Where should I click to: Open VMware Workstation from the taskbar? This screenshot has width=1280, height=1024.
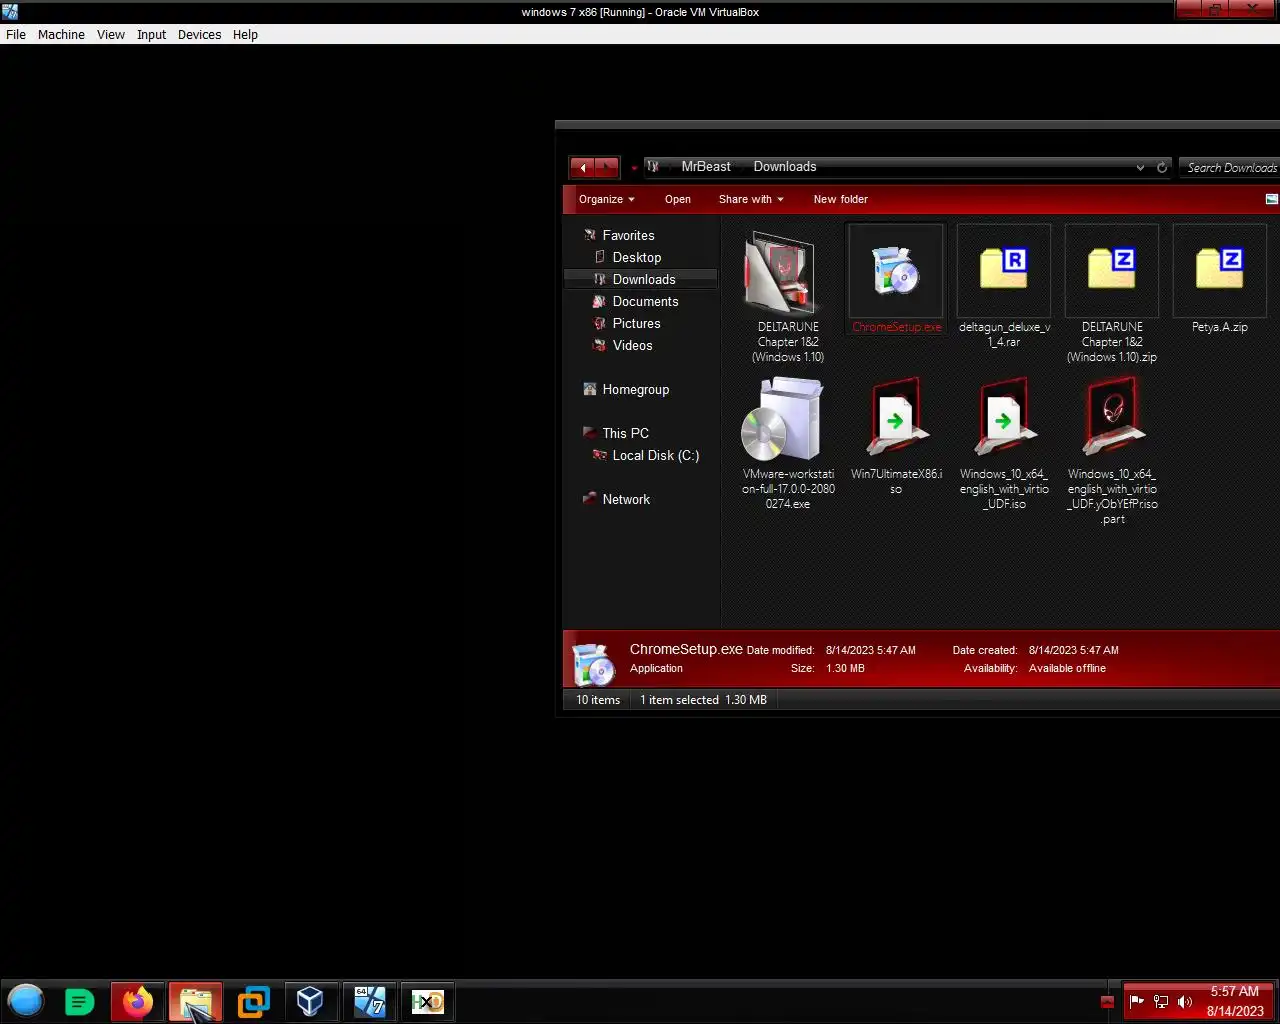pos(253,1001)
